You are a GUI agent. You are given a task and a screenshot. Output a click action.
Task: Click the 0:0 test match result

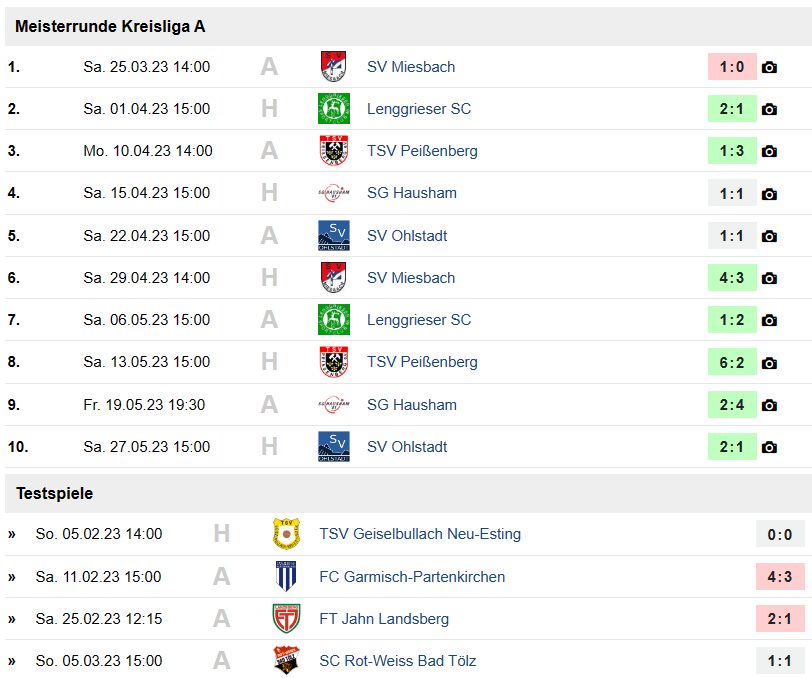coord(780,534)
